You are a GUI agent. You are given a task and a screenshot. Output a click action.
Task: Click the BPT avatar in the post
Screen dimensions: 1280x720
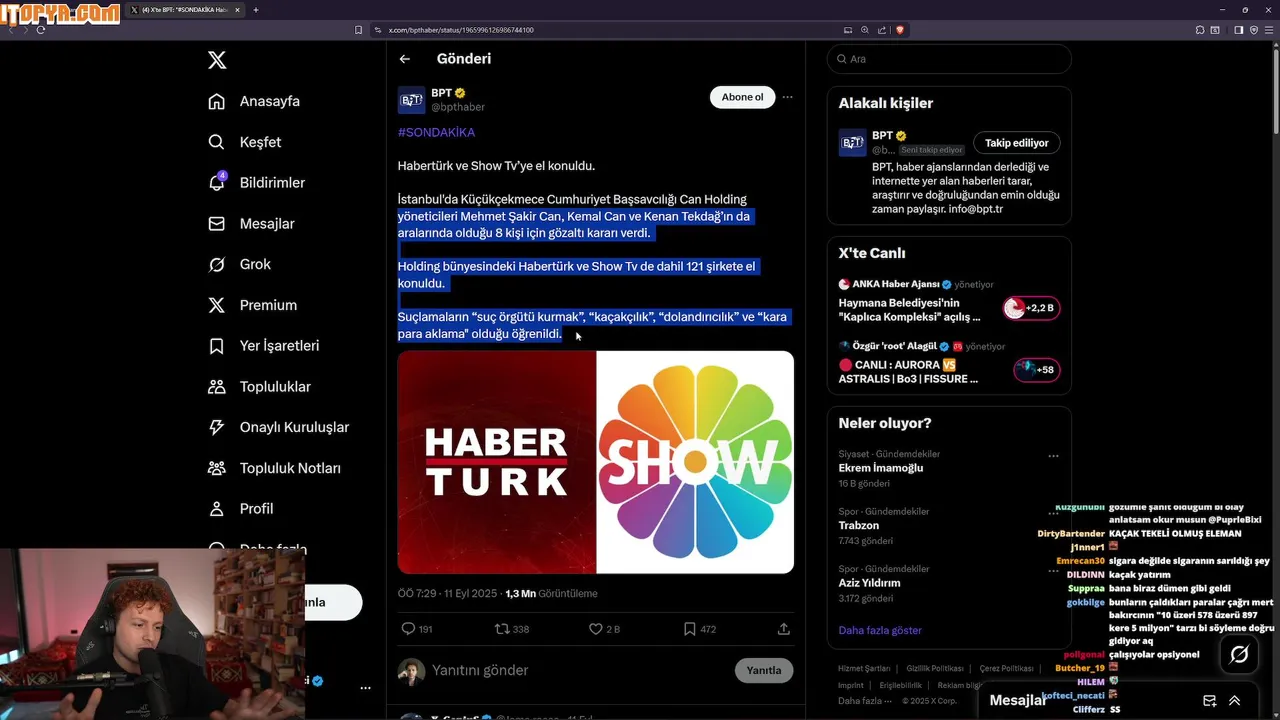[x=411, y=100]
